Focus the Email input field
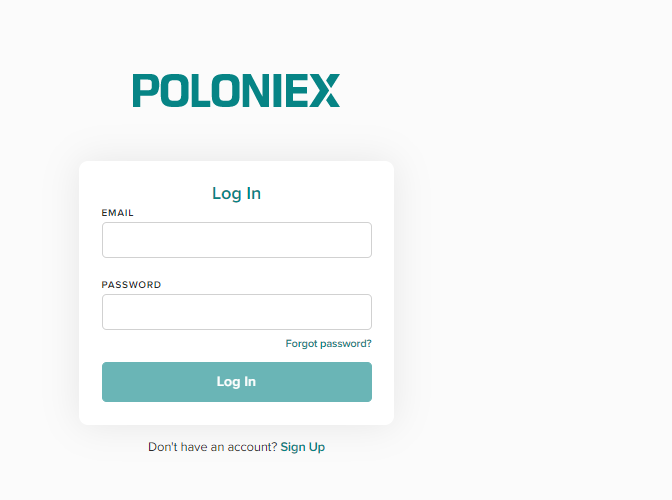The height and width of the screenshot is (500, 672). (237, 240)
